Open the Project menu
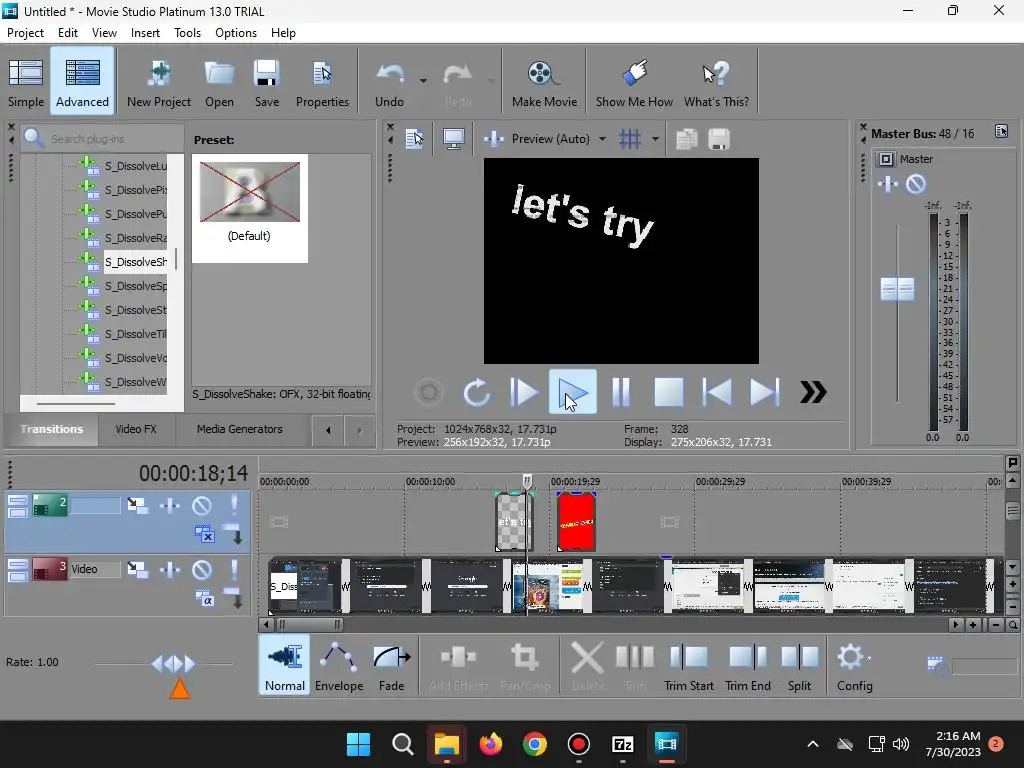The width and height of the screenshot is (1024, 768). (25, 33)
